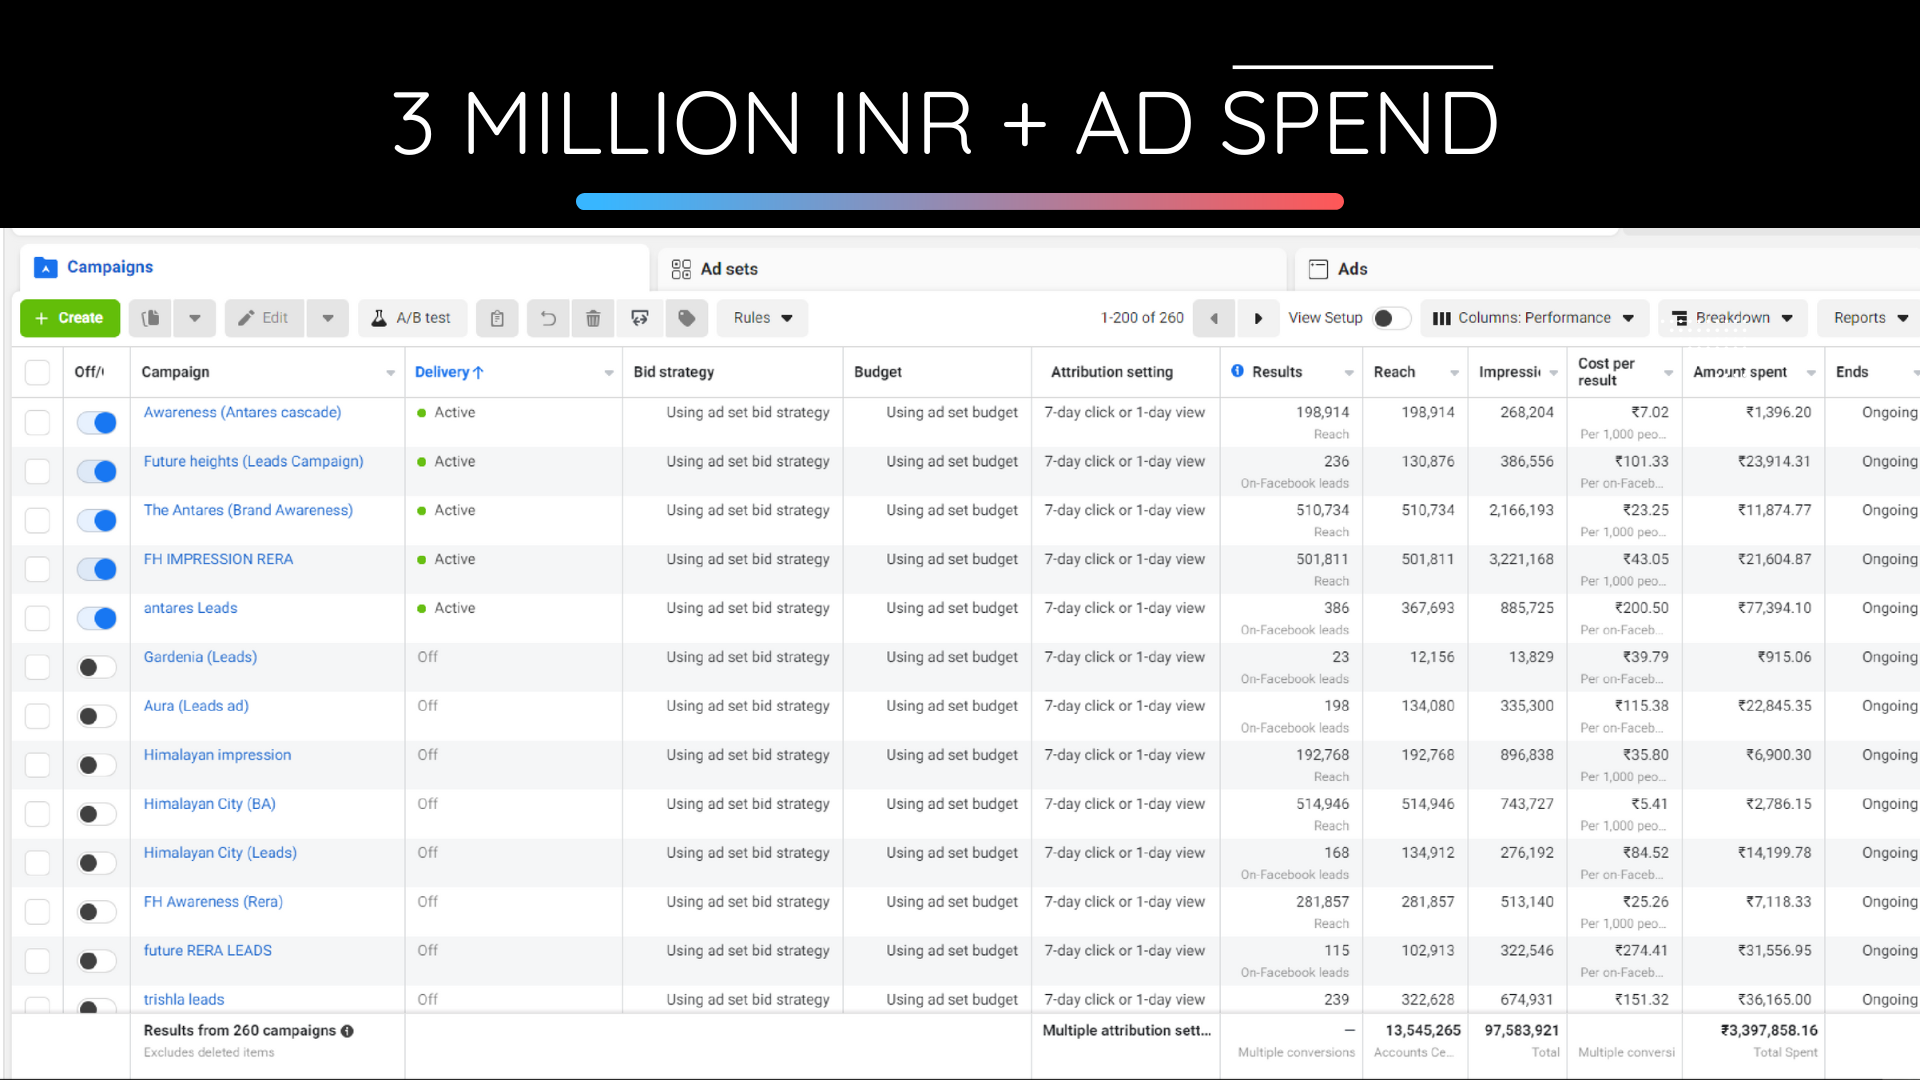The width and height of the screenshot is (1920, 1080).
Task: Open Columns: Performance dropdown
Action: 1533,318
